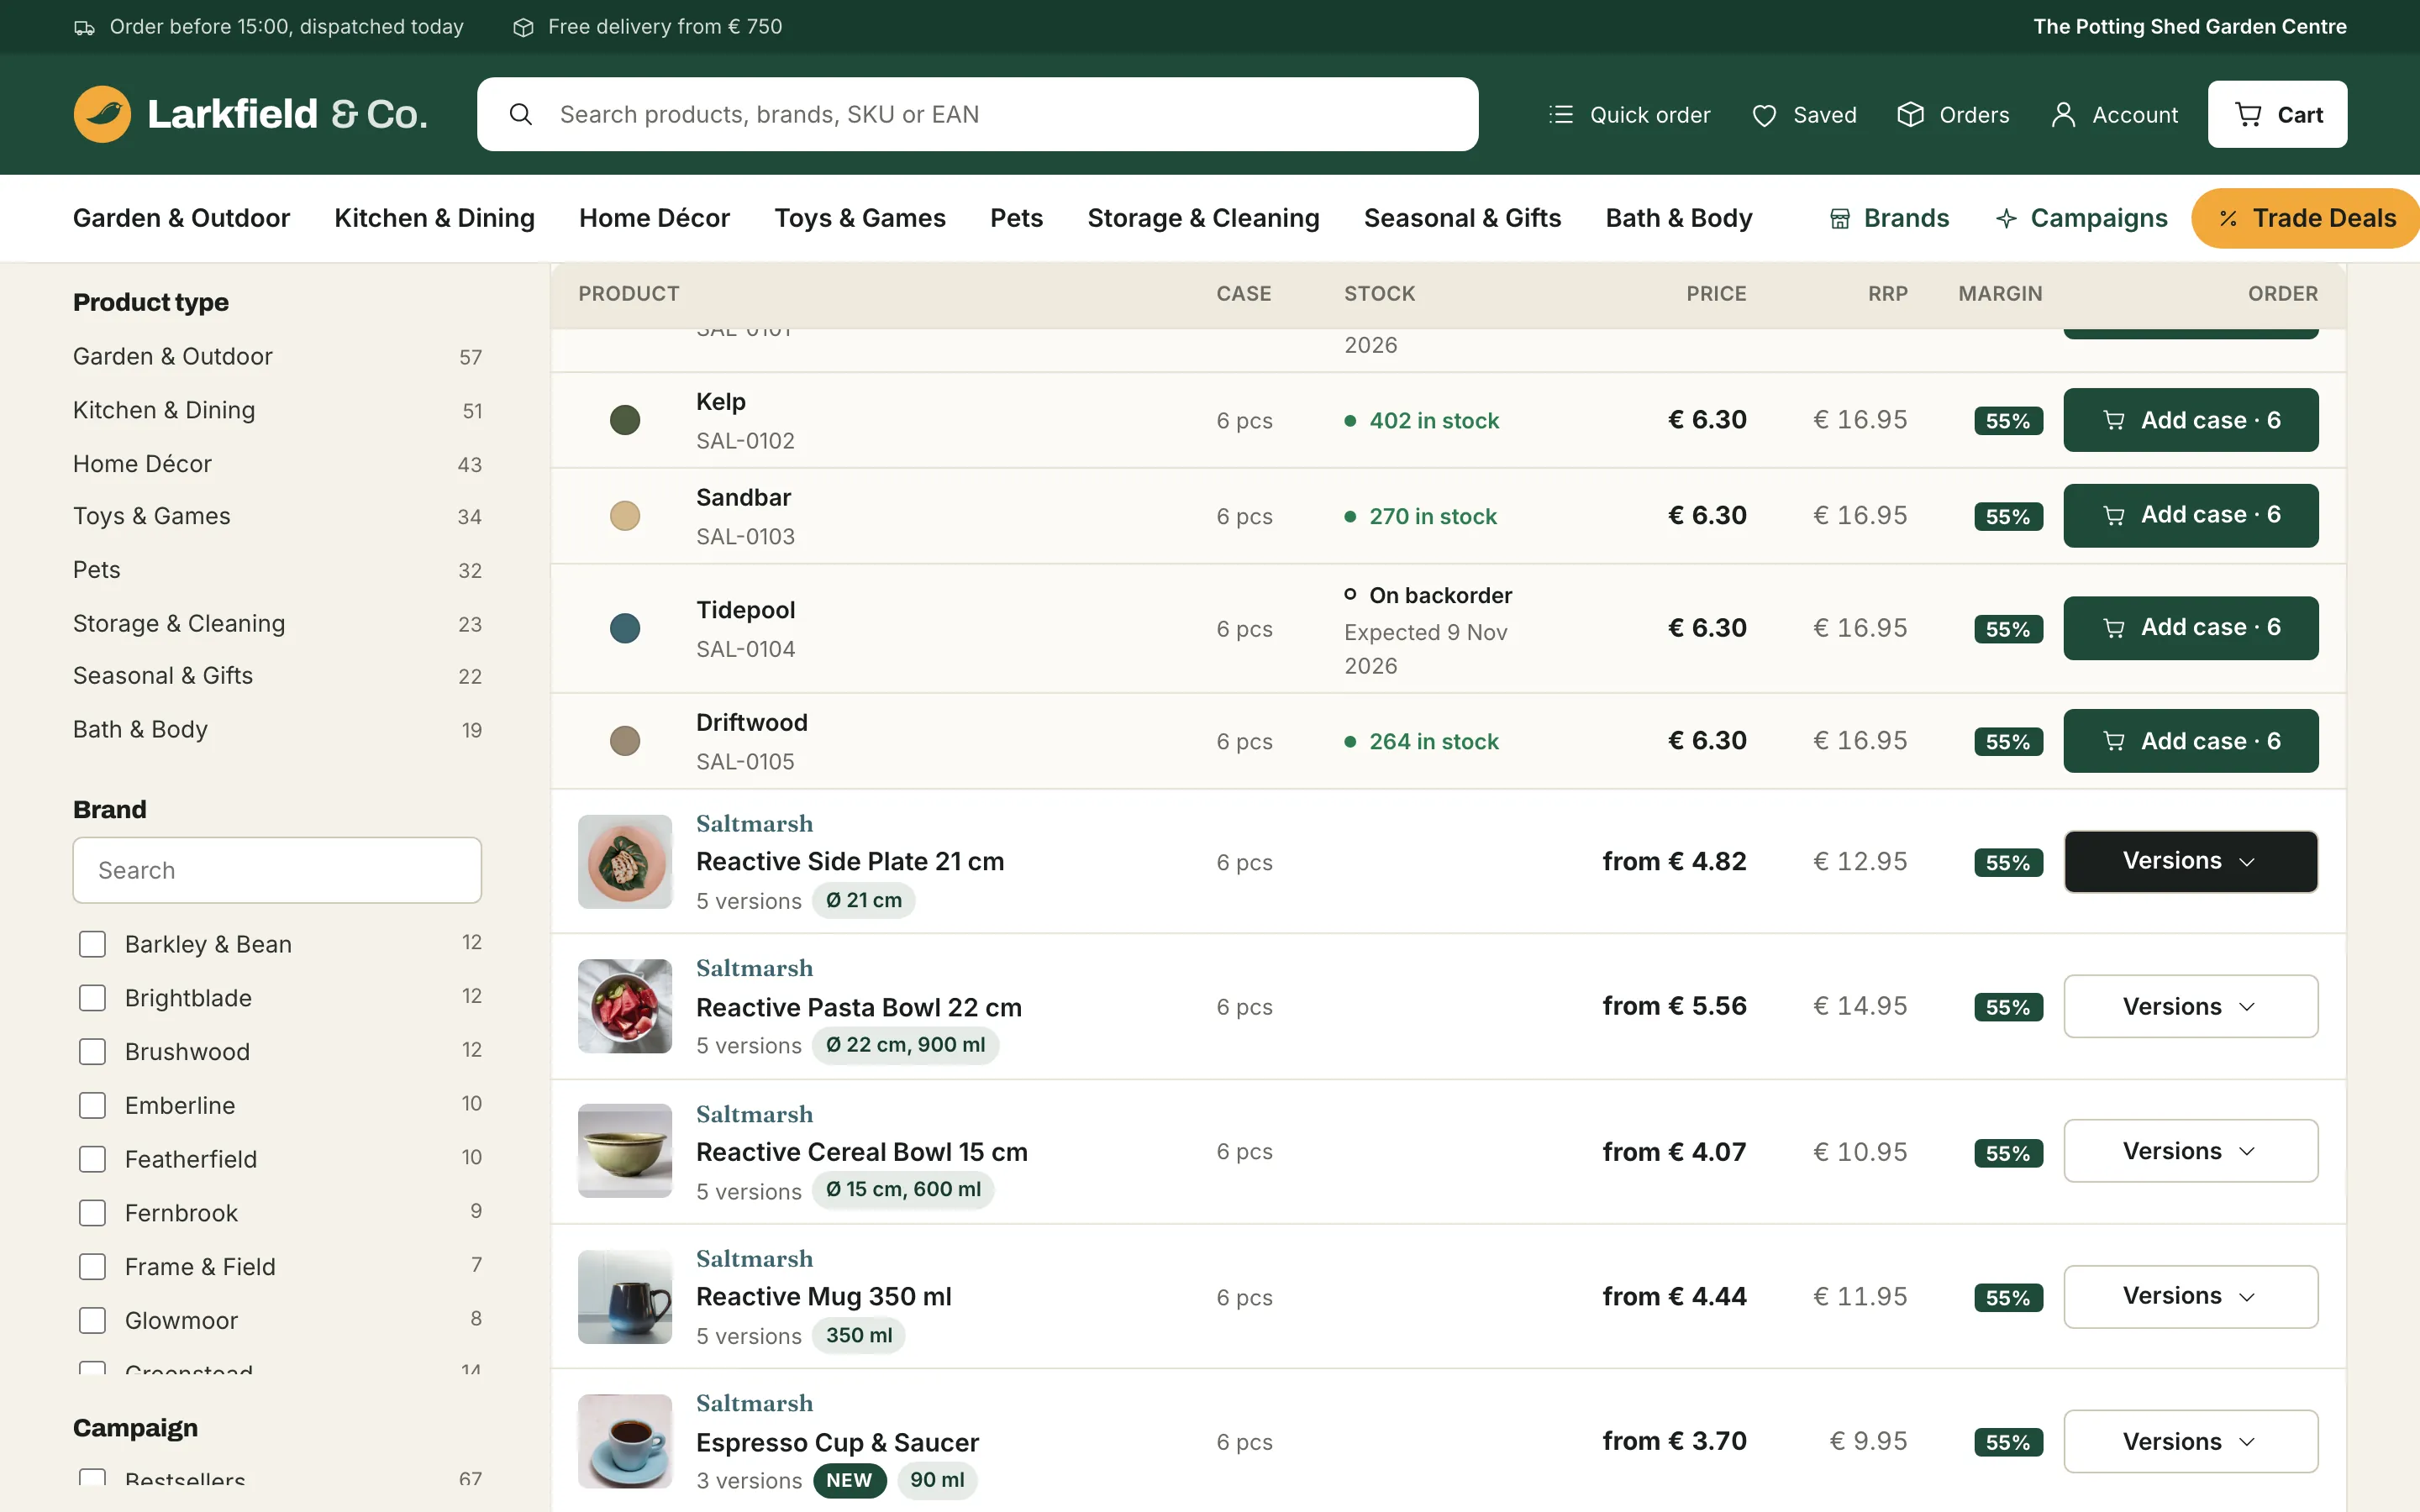Open Reactive Mug 350 ml thumbnail
Viewport: 2420px width, 1512px height.
(x=625, y=1296)
